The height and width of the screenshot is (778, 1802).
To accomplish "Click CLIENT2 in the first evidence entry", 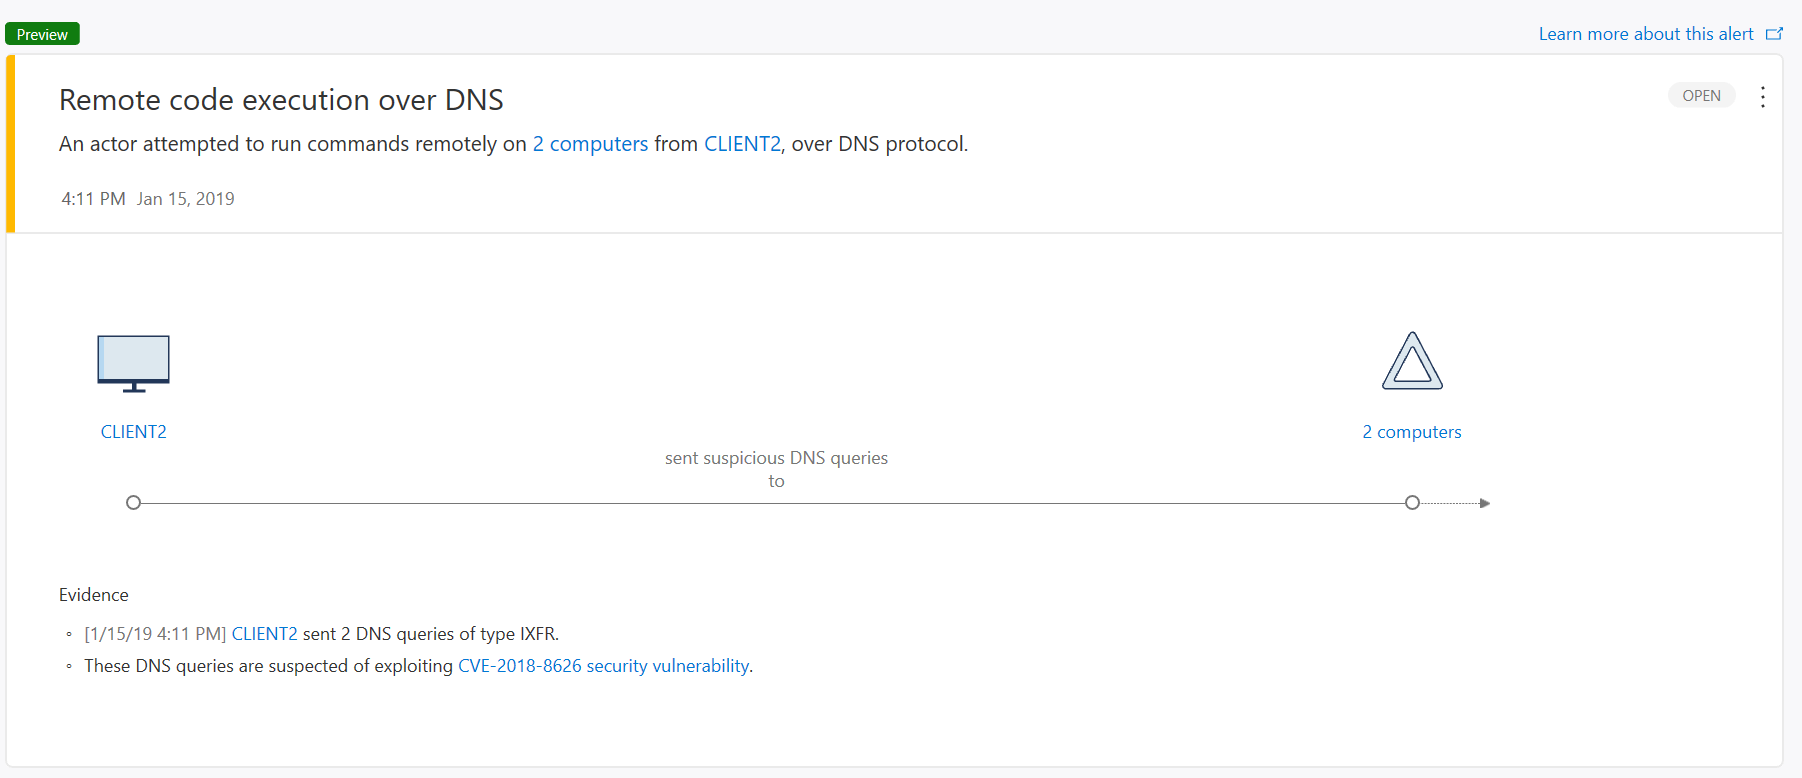I will pos(265,633).
